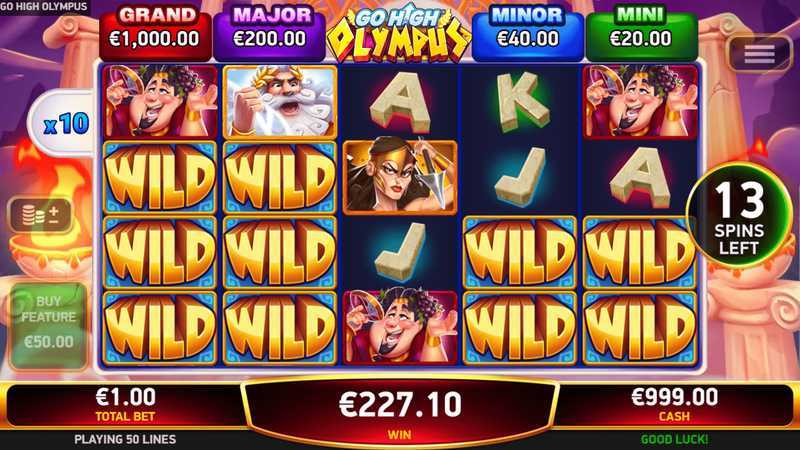Screen dimensions: 800x450
Task: Select the A symbol on reel three
Action: [x=400, y=103]
